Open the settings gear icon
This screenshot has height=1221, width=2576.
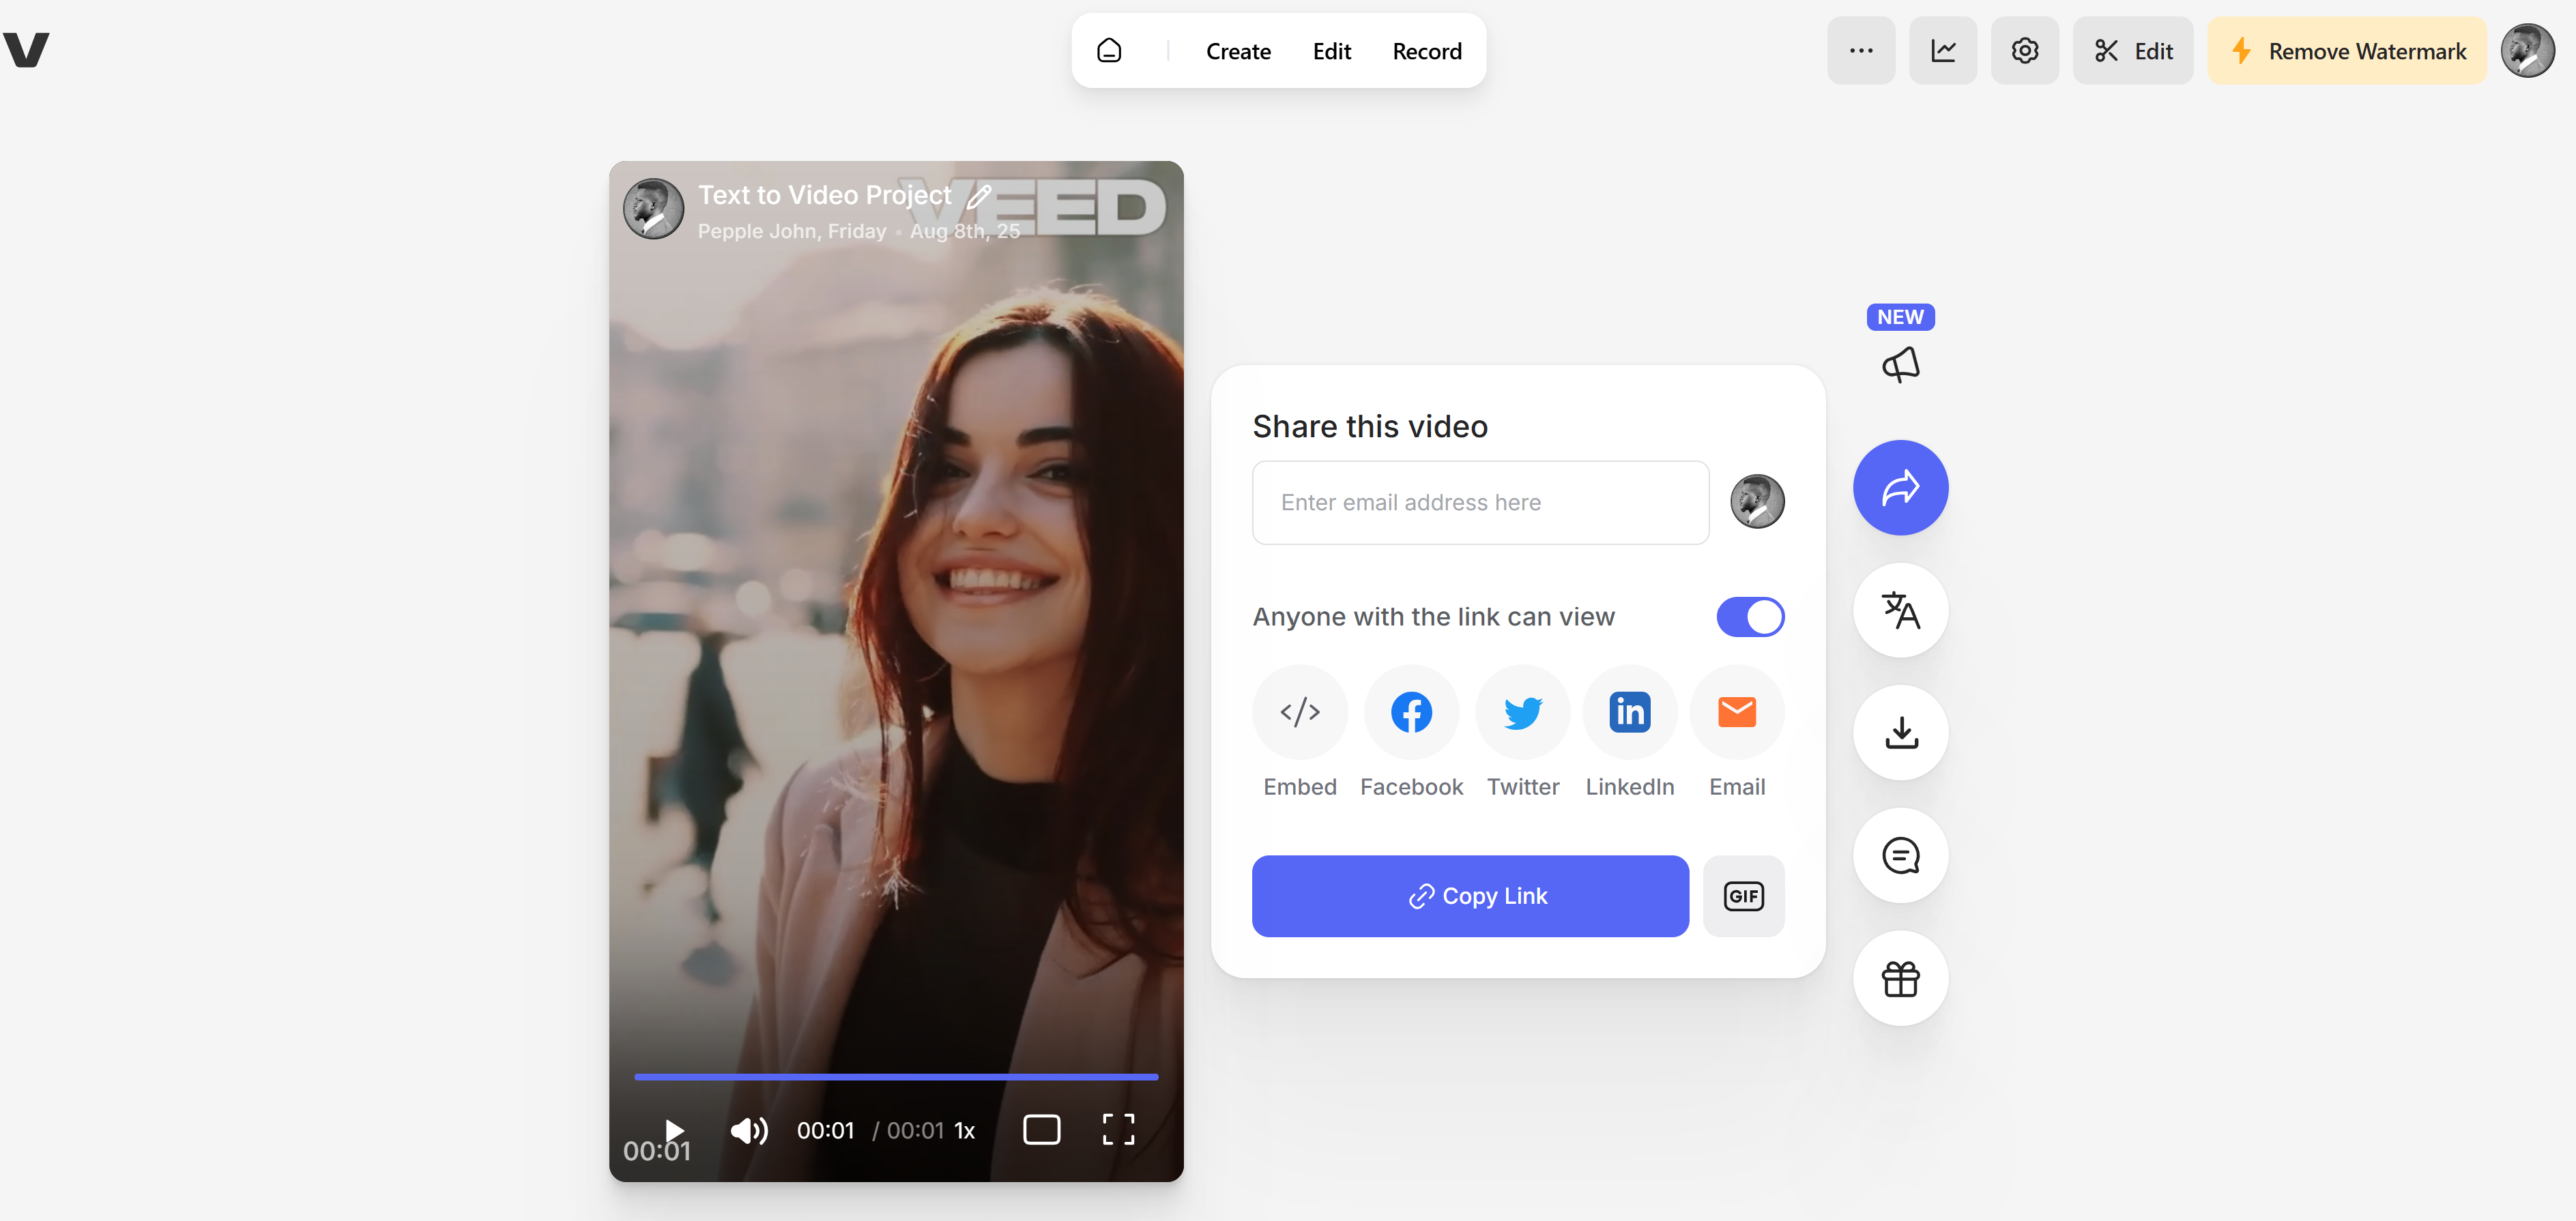tap(2024, 51)
